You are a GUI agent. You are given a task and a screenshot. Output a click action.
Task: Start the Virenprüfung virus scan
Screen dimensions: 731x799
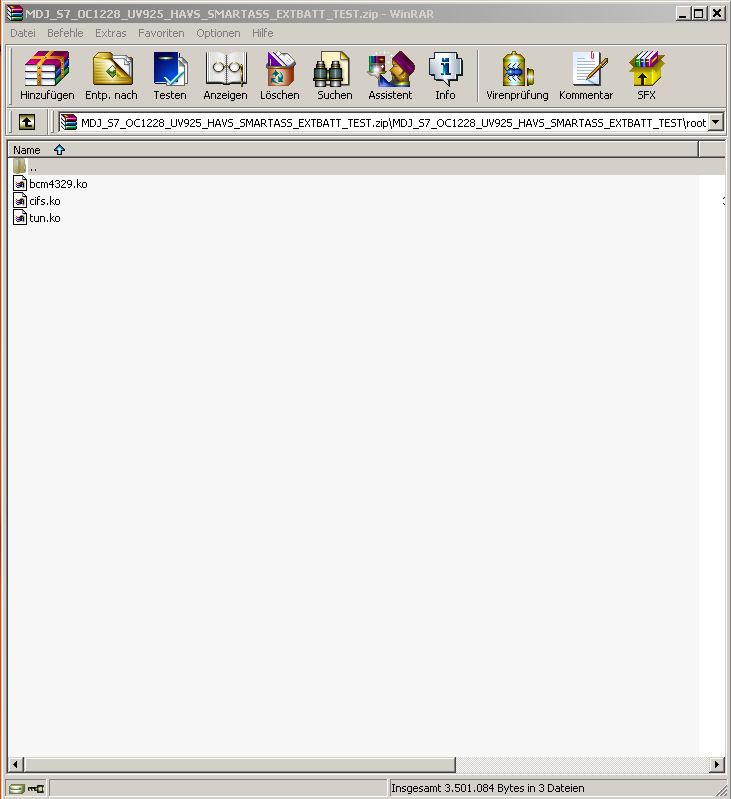[x=518, y=69]
